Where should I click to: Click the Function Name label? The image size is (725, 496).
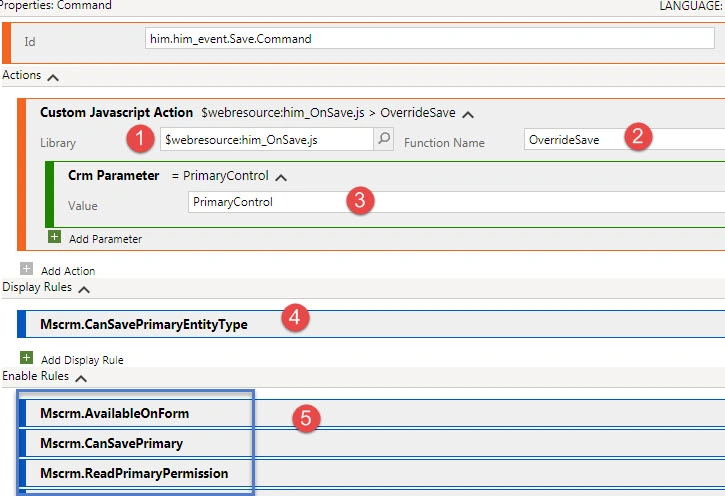pyautogui.click(x=444, y=143)
